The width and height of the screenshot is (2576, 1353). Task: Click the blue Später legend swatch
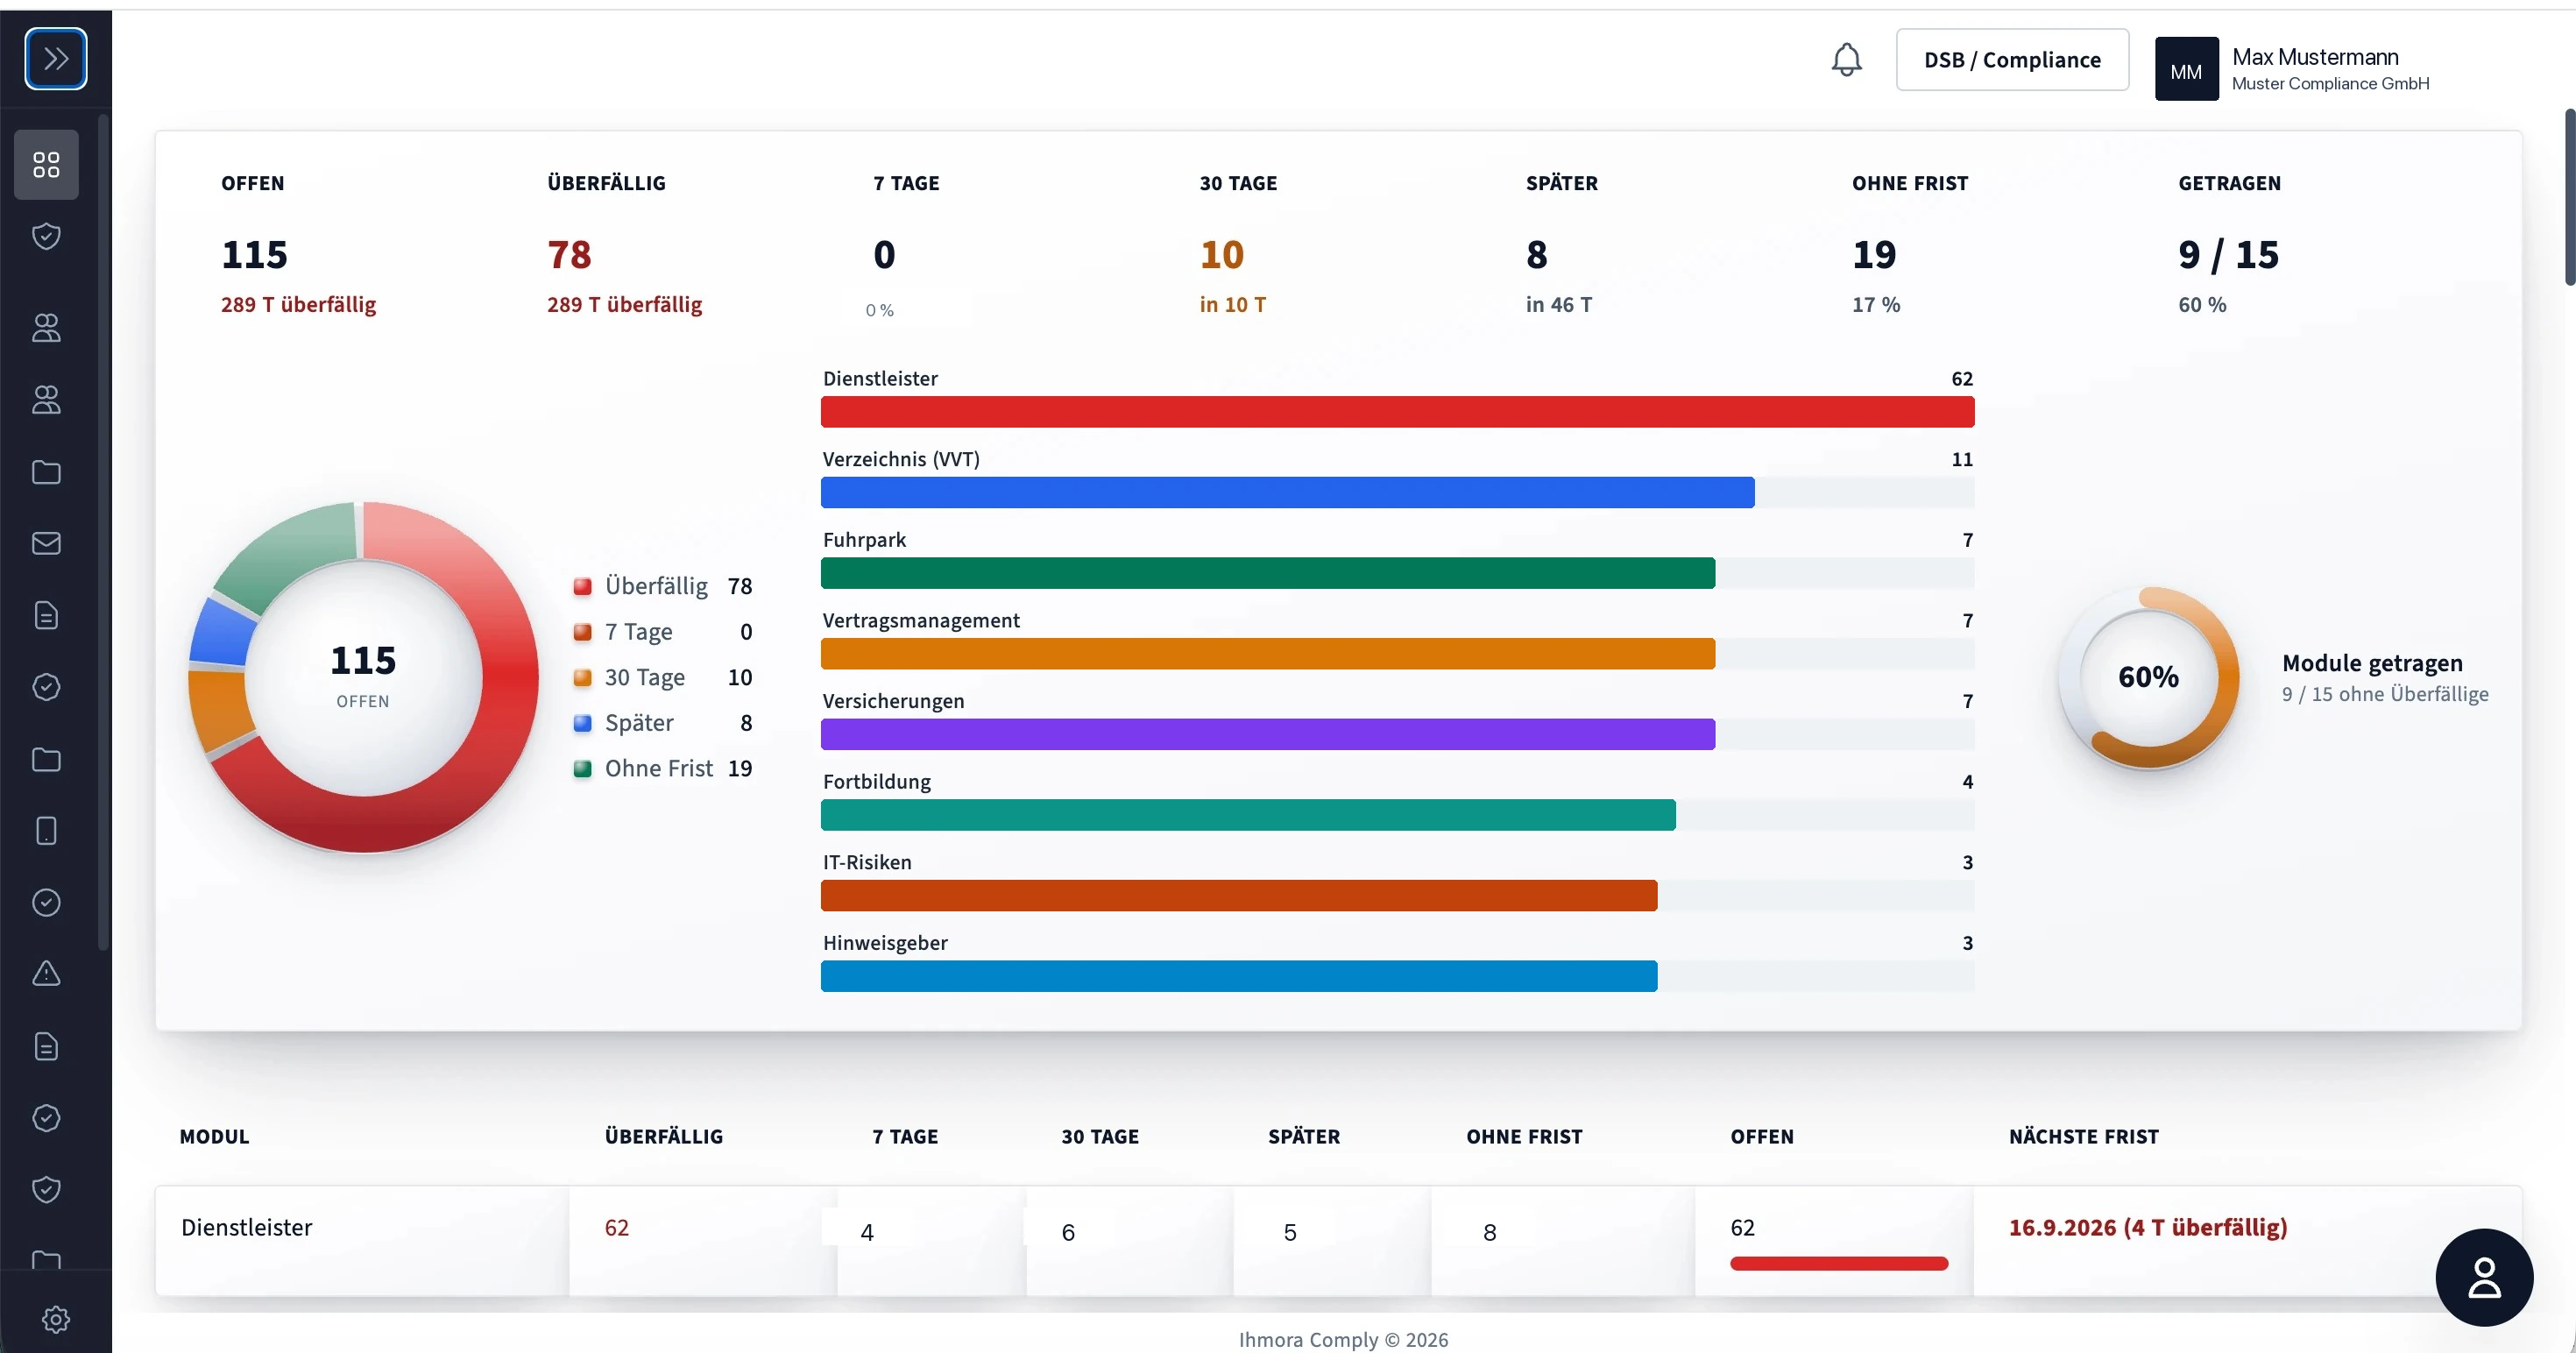click(x=582, y=723)
